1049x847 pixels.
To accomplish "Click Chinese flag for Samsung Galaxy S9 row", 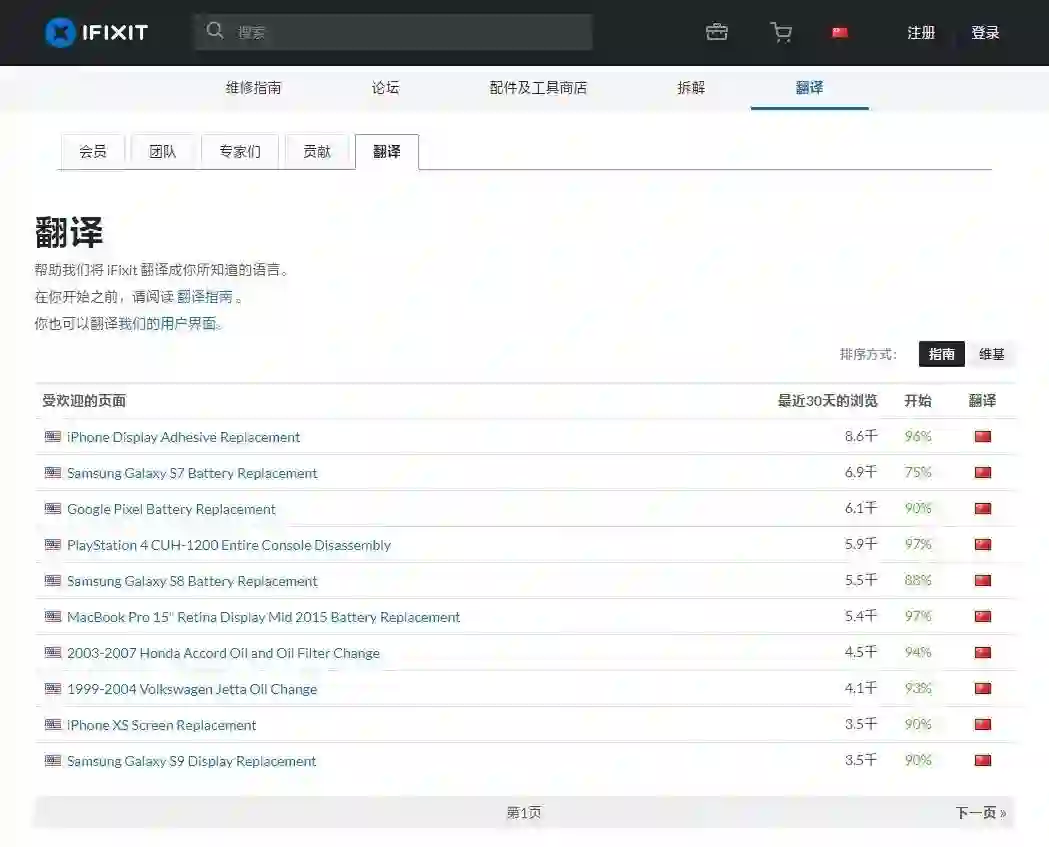I will tap(982, 761).
